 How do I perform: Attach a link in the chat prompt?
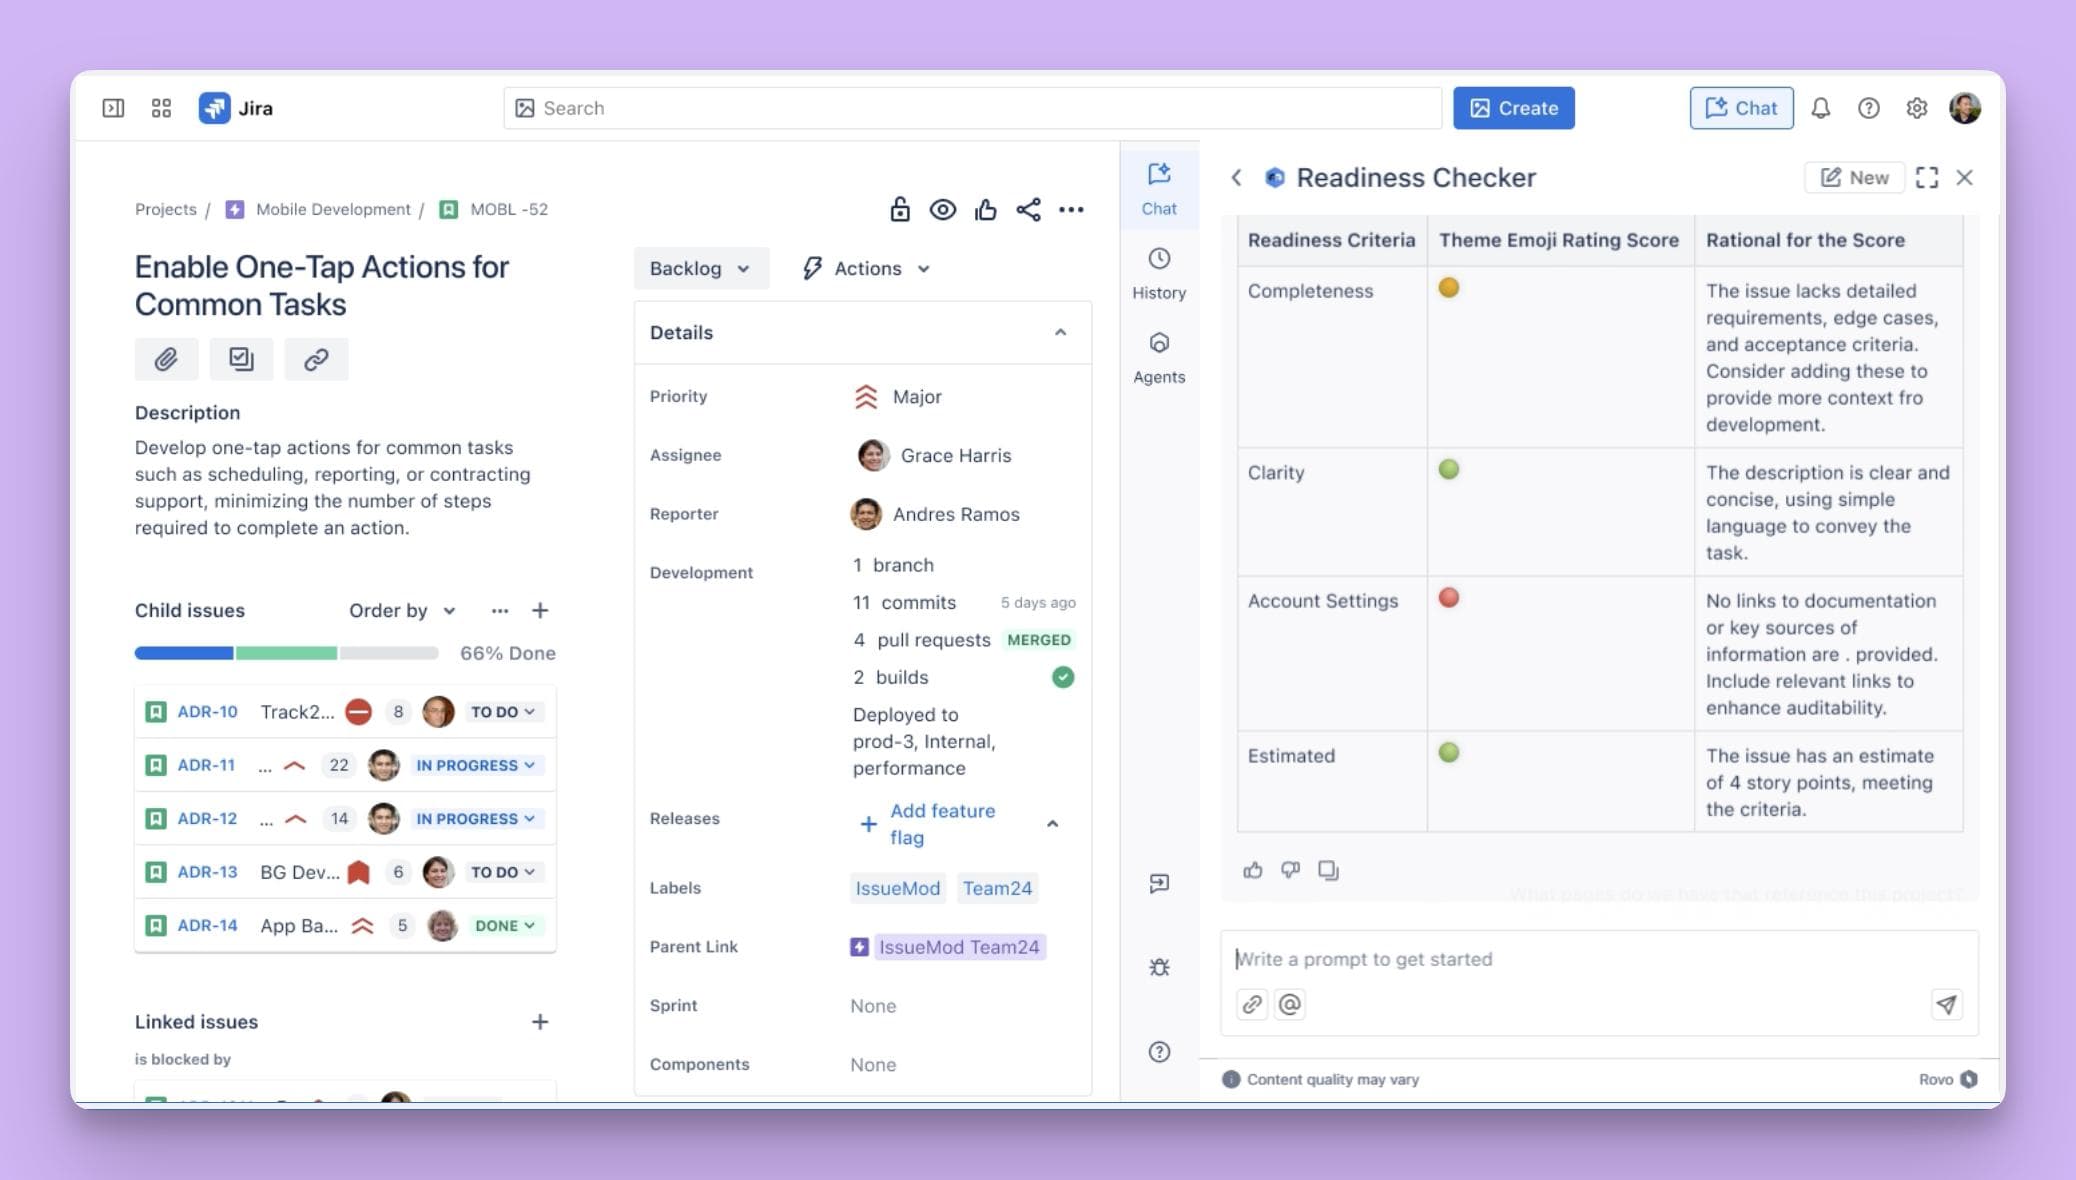point(1251,1004)
